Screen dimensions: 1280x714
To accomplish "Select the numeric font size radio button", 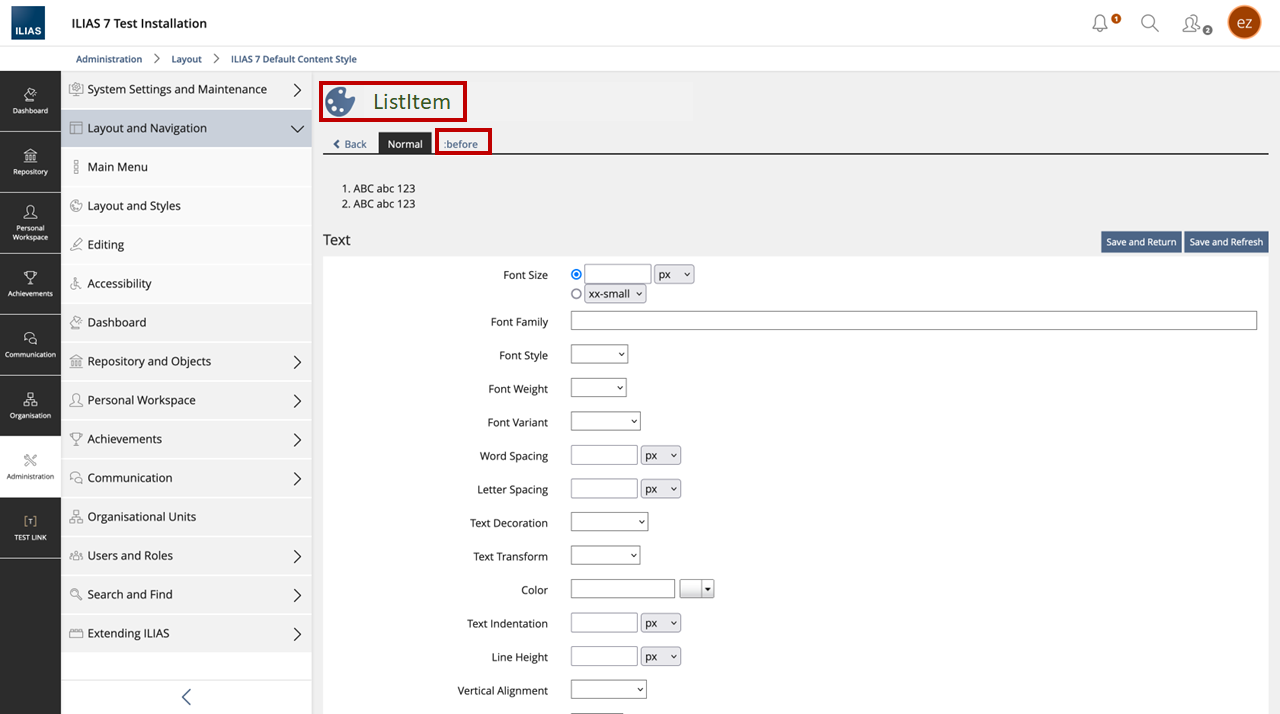I will click(x=576, y=274).
